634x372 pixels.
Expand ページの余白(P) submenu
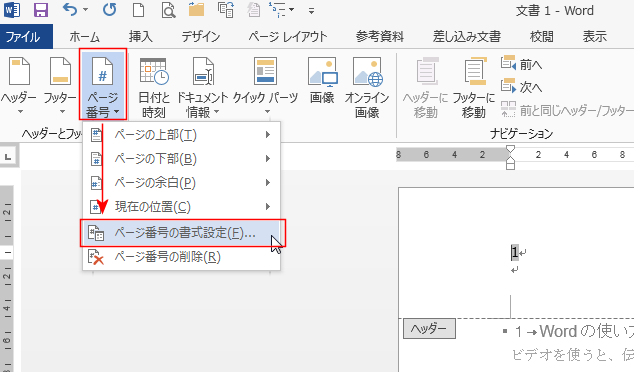point(181,183)
